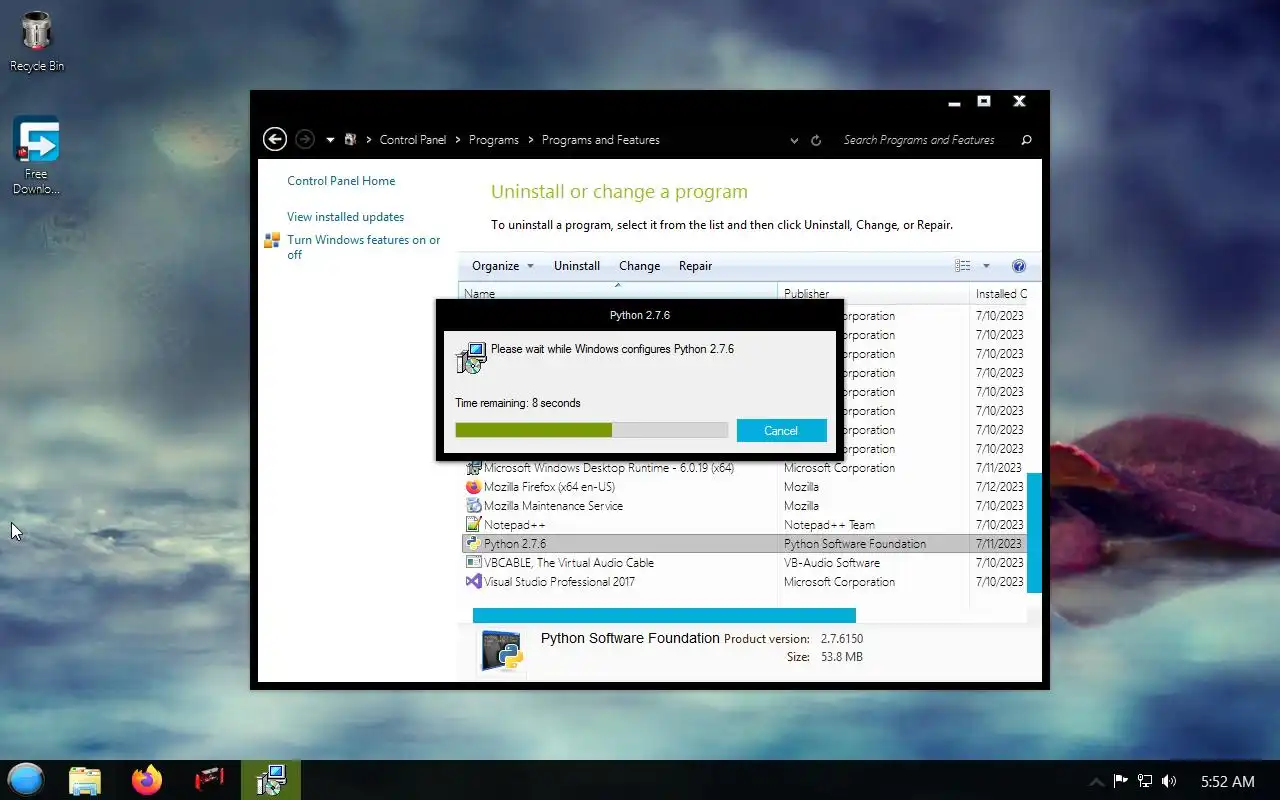Go back in Control Panel window

click(x=275, y=140)
